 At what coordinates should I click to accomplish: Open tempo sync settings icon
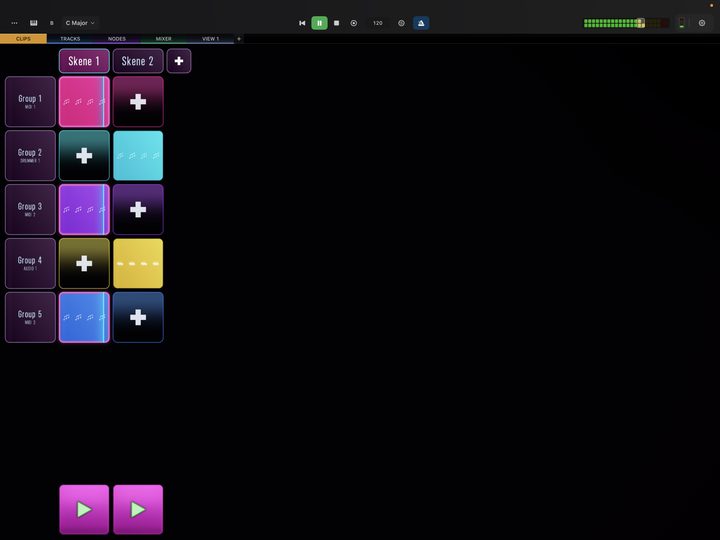[401, 23]
